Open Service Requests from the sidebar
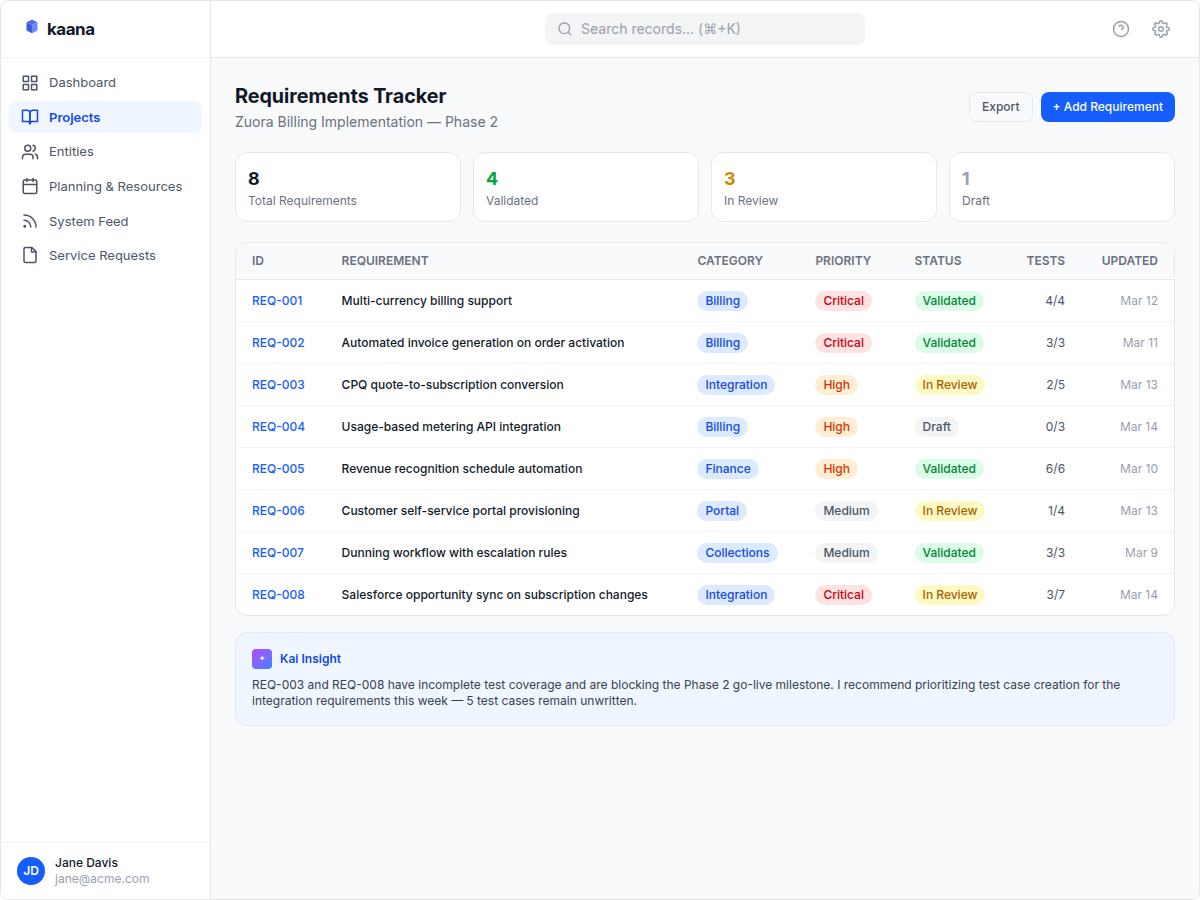1200x900 pixels. [101, 255]
